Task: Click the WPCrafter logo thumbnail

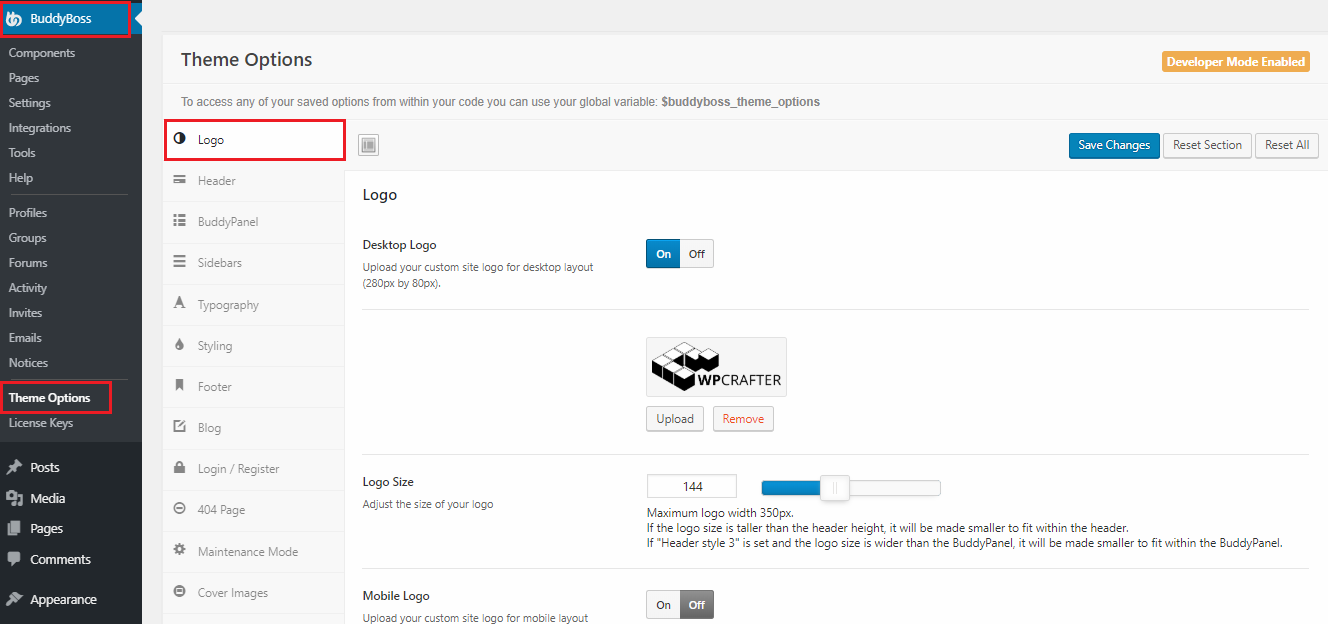Action: pyautogui.click(x=716, y=367)
